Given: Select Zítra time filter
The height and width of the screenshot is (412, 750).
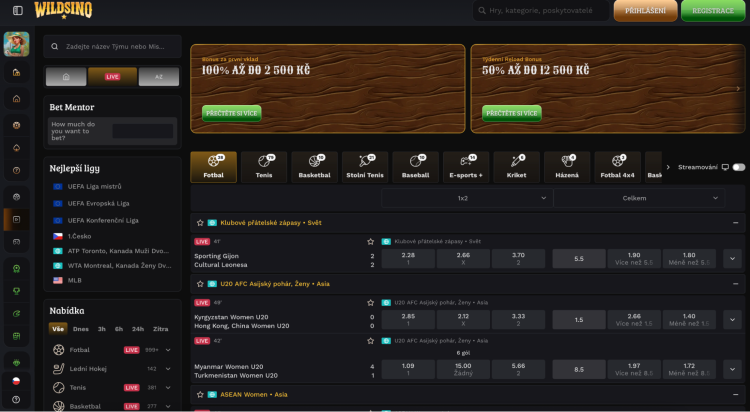Looking at the screenshot, I should coord(160,329).
